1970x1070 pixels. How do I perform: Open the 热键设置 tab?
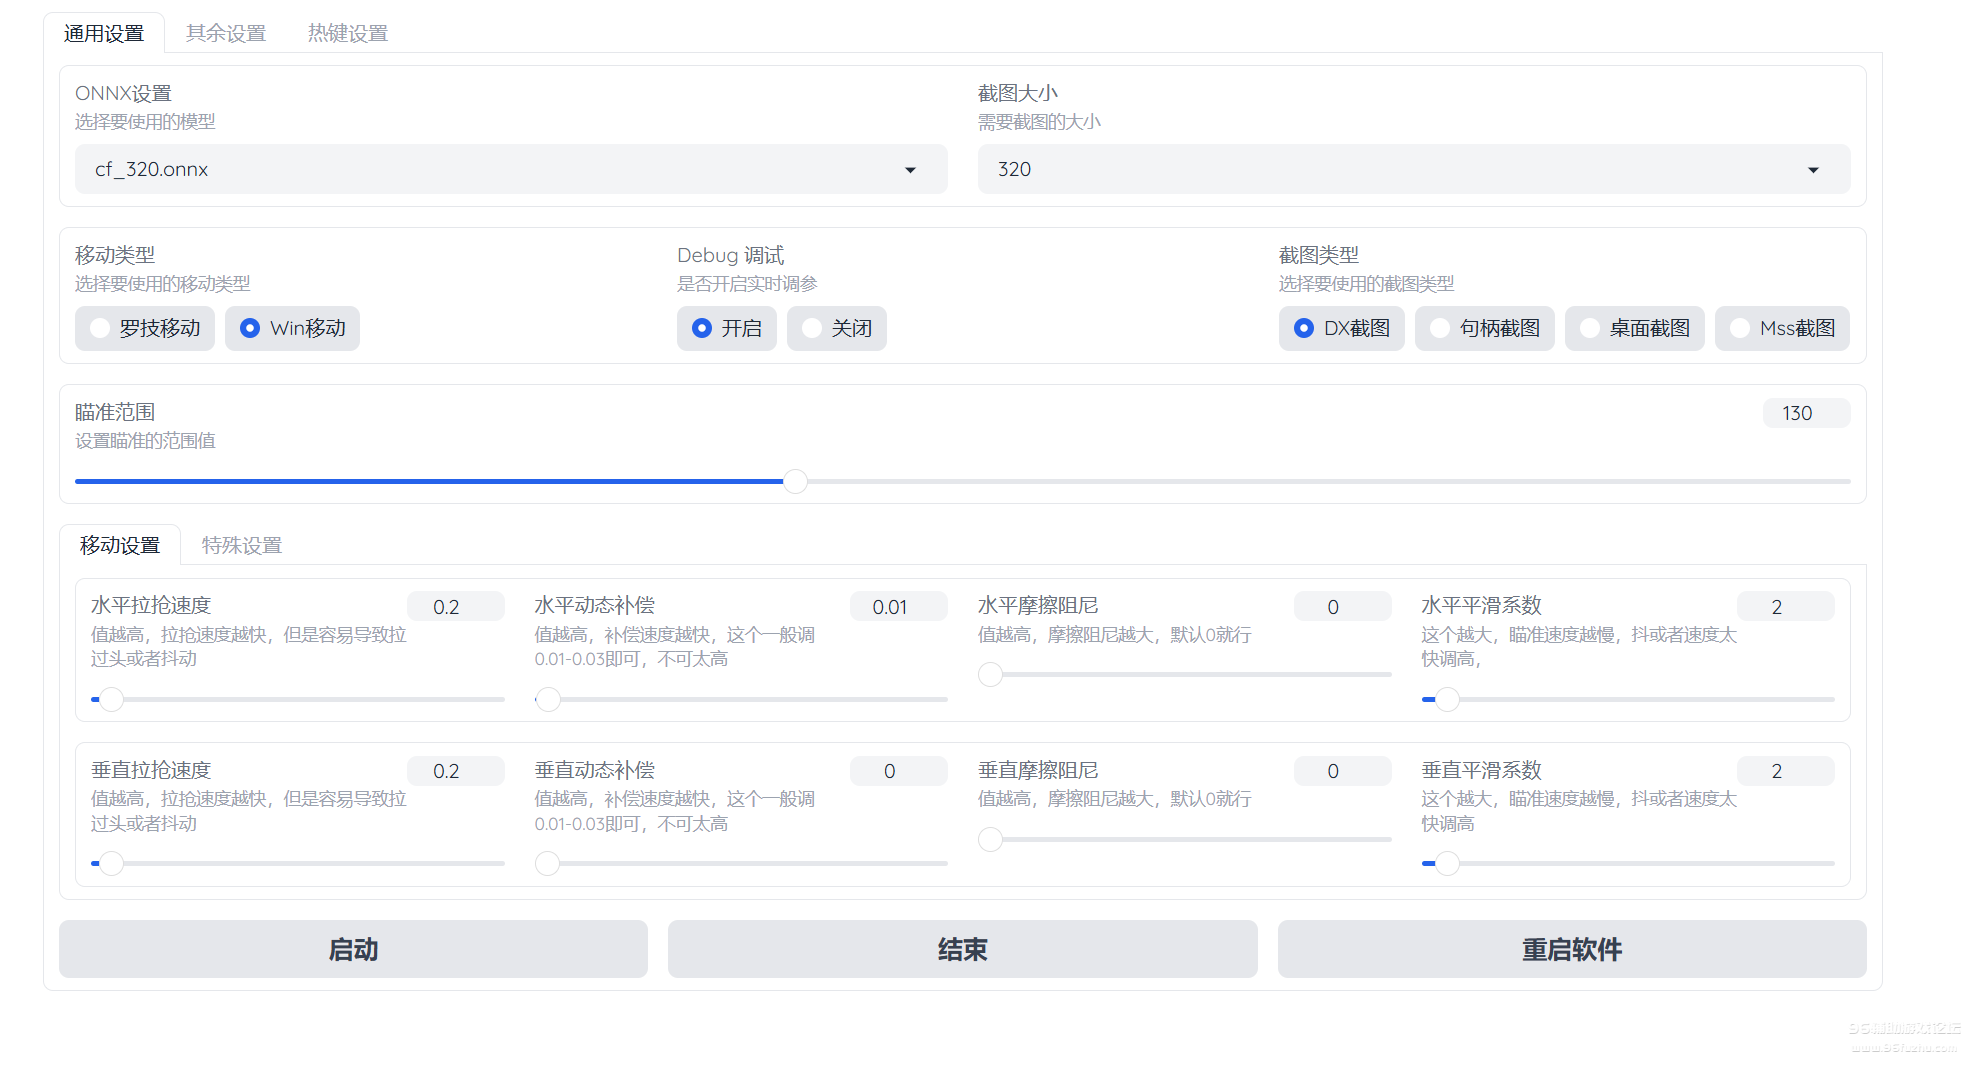click(x=347, y=34)
